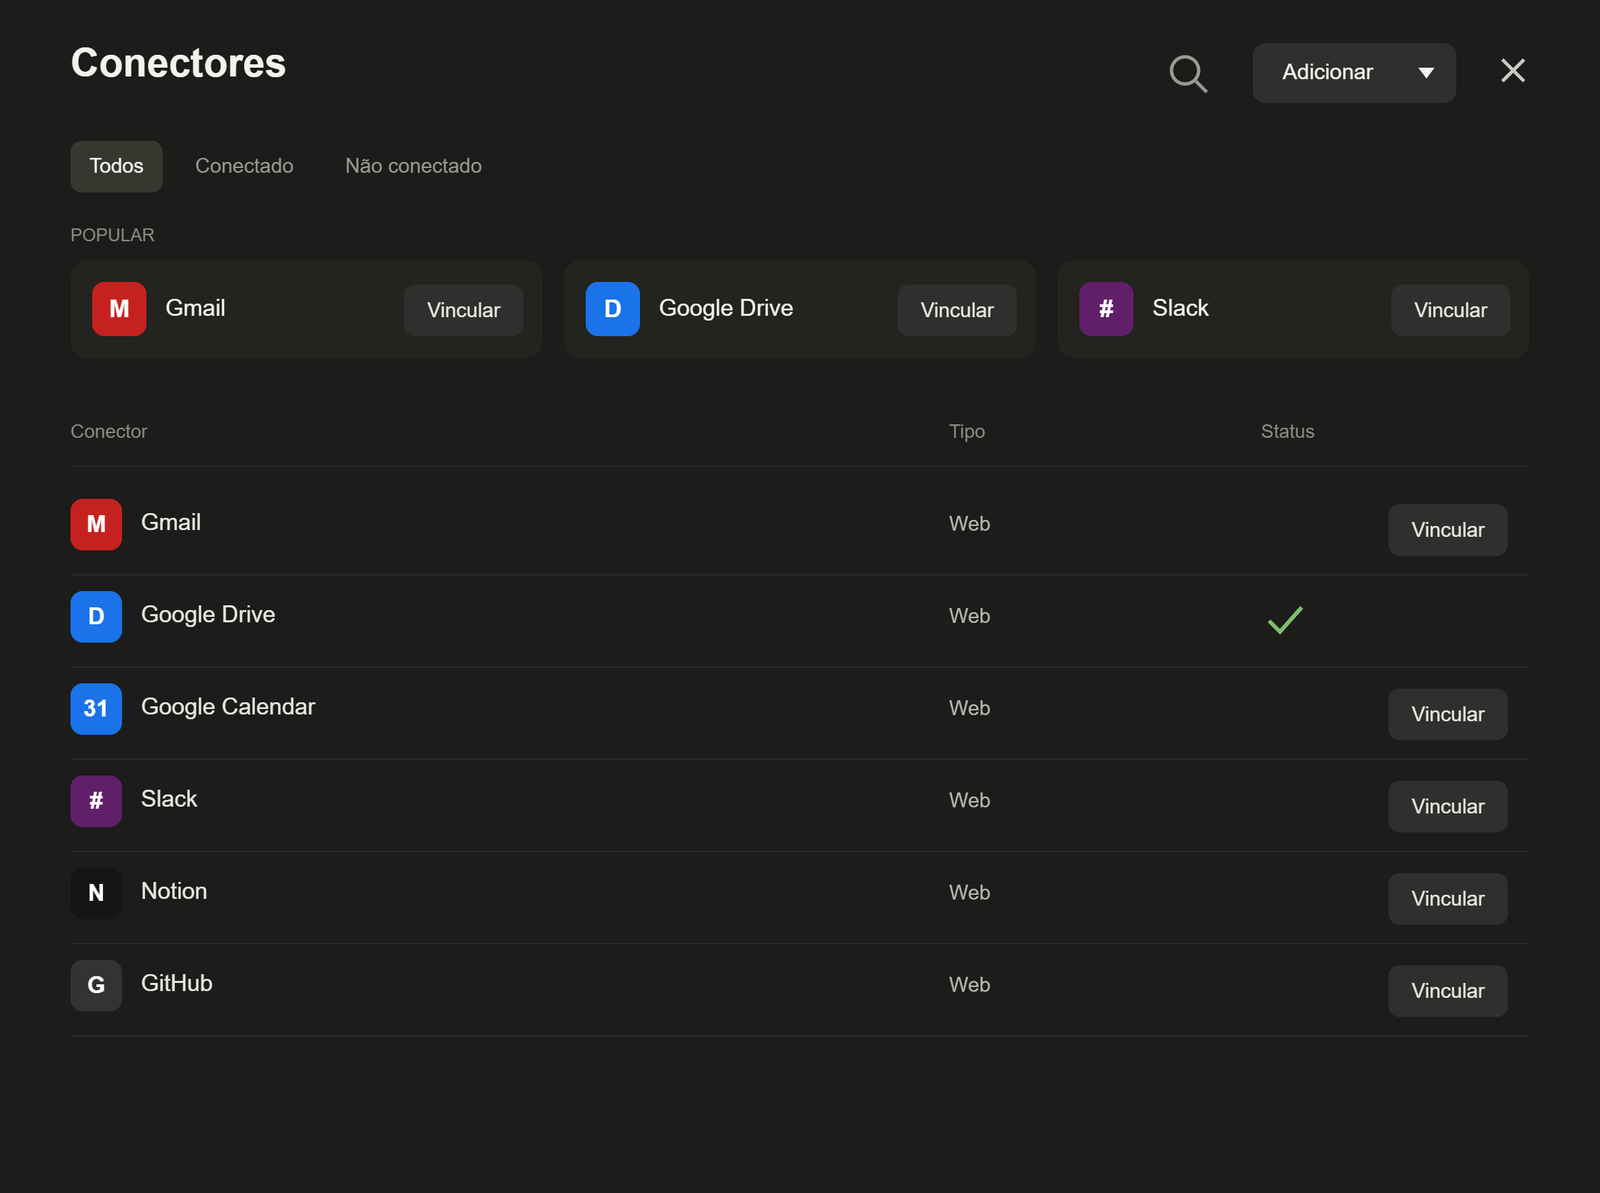Click the Google Calendar 31 icon
The image size is (1600, 1193).
click(96, 709)
